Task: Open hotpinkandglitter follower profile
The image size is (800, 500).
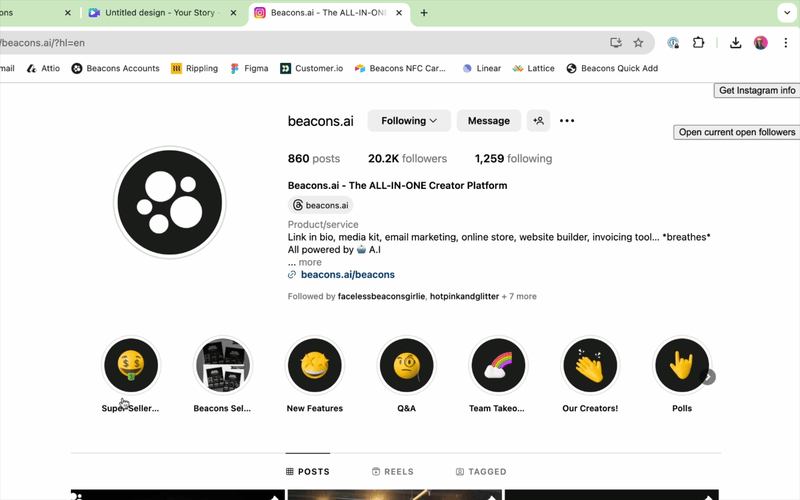Action: click(x=464, y=296)
